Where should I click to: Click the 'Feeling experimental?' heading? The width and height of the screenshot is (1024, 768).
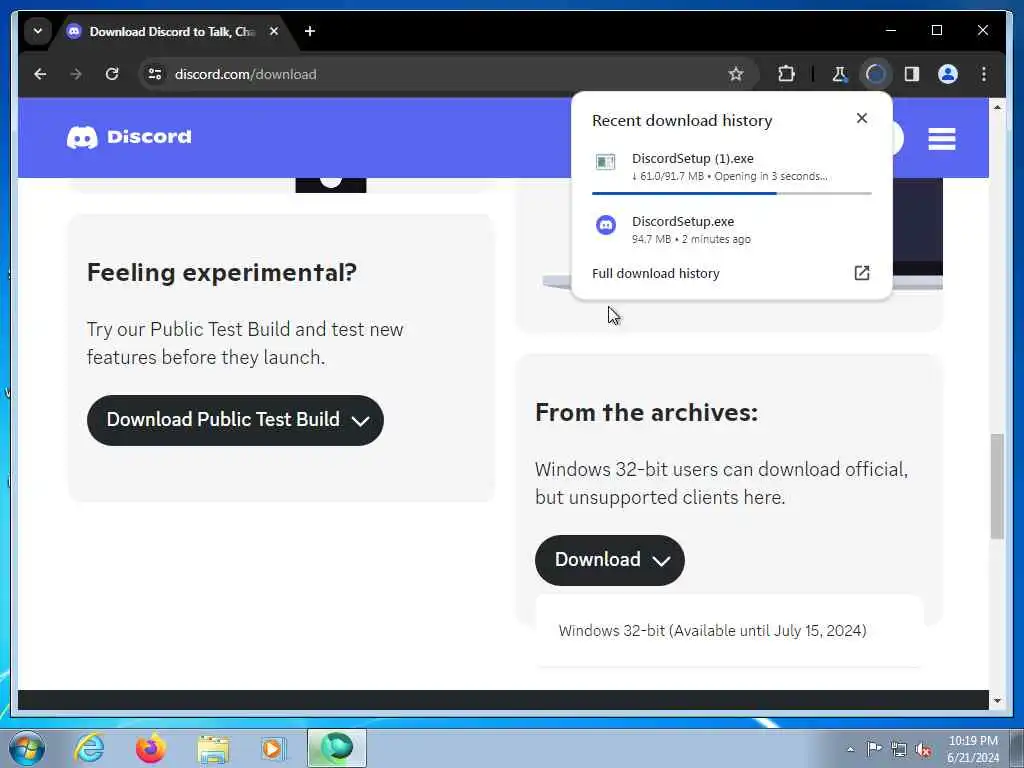click(x=222, y=272)
